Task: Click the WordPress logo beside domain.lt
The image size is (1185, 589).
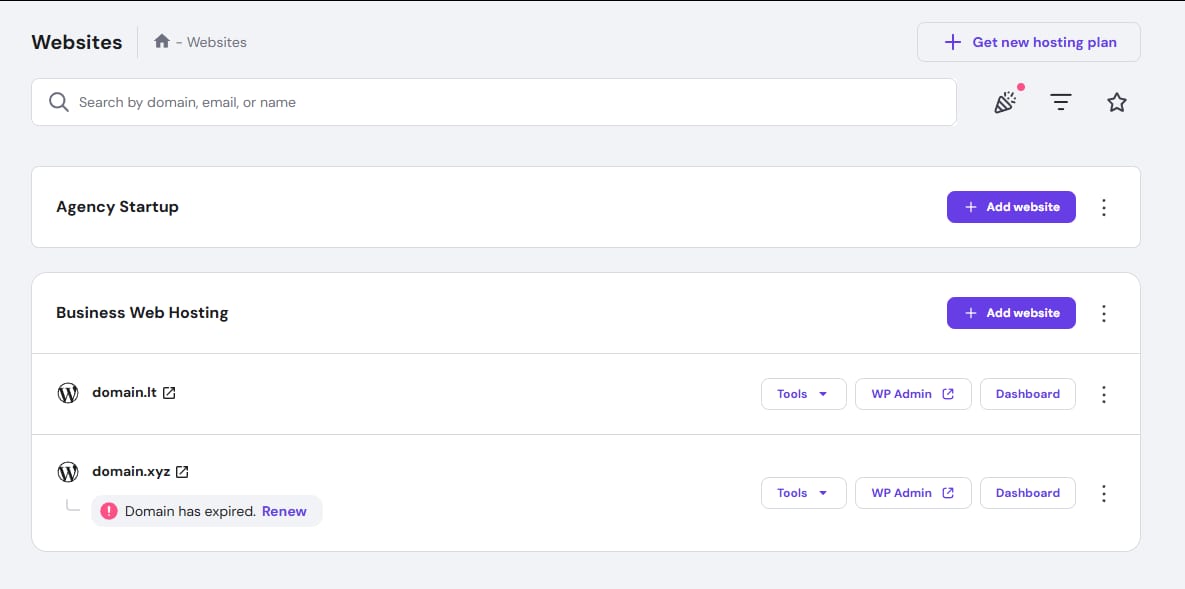Action: [68, 393]
